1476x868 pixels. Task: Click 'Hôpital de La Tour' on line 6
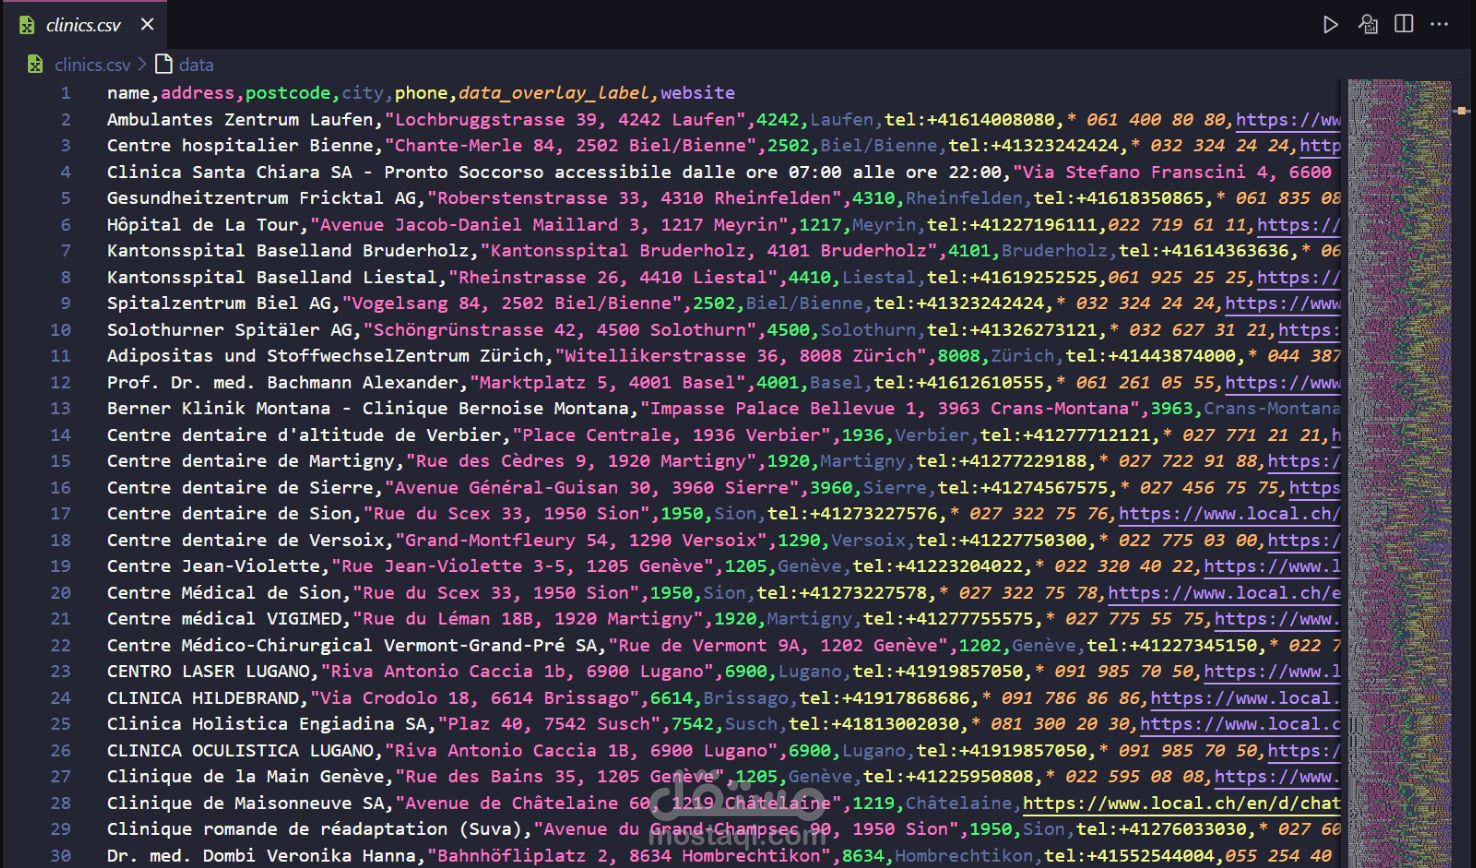203,225
